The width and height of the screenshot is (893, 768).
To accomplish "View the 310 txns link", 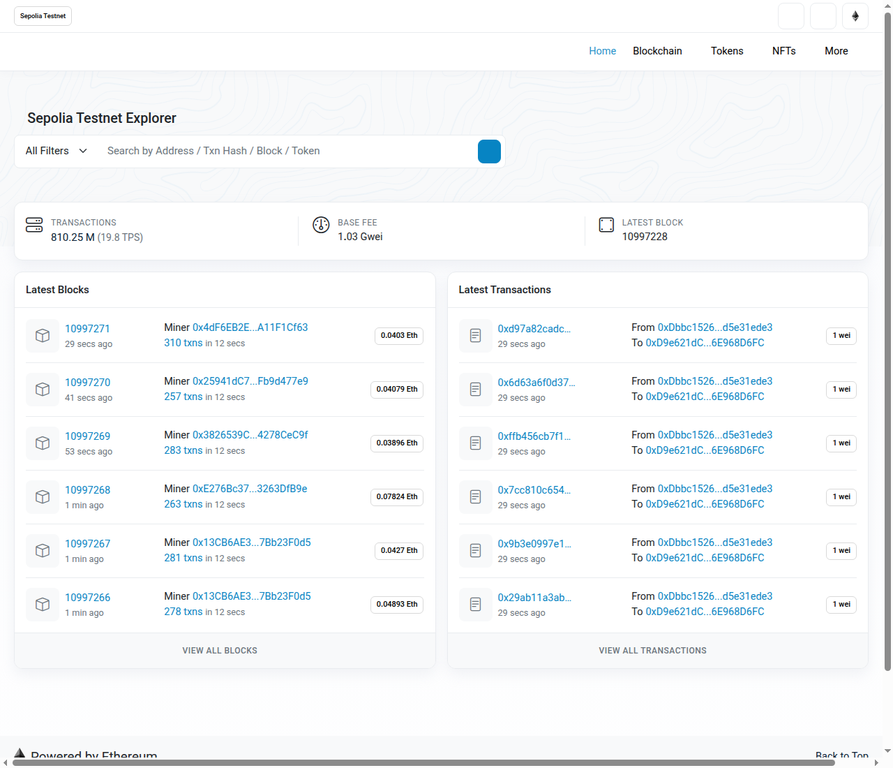I will tap(183, 343).
